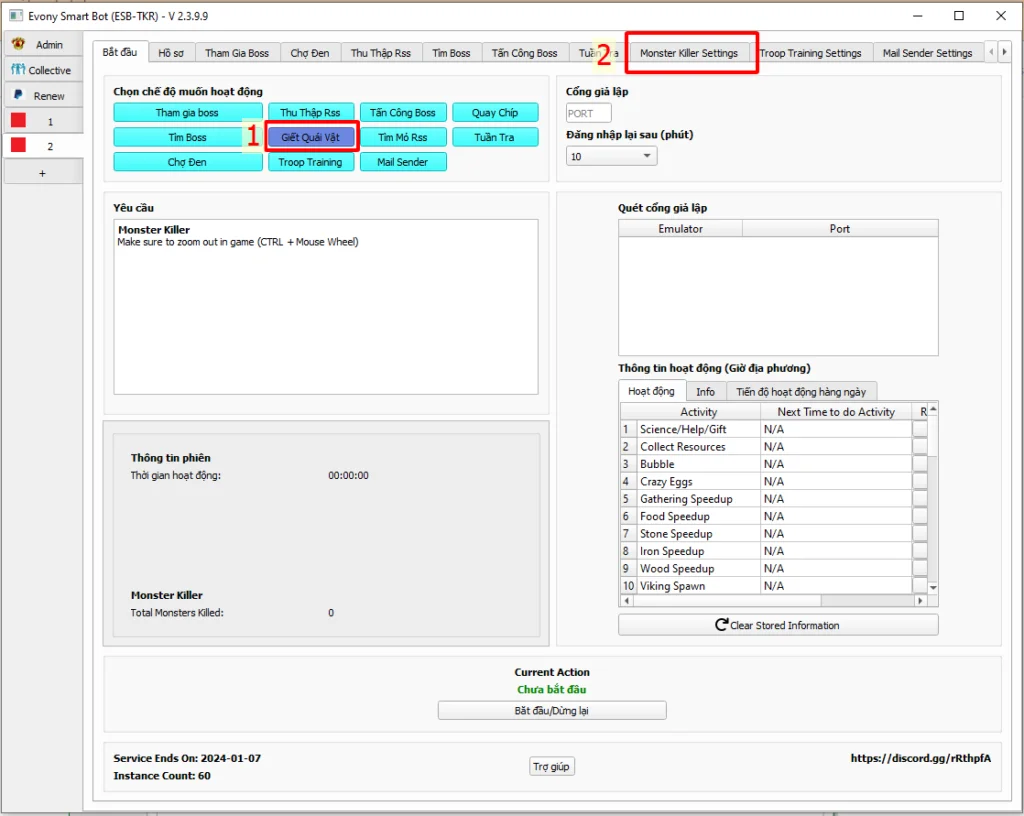Click the PayPal Renew icon
The width and height of the screenshot is (1024, 816).
[x=18, y=95]
